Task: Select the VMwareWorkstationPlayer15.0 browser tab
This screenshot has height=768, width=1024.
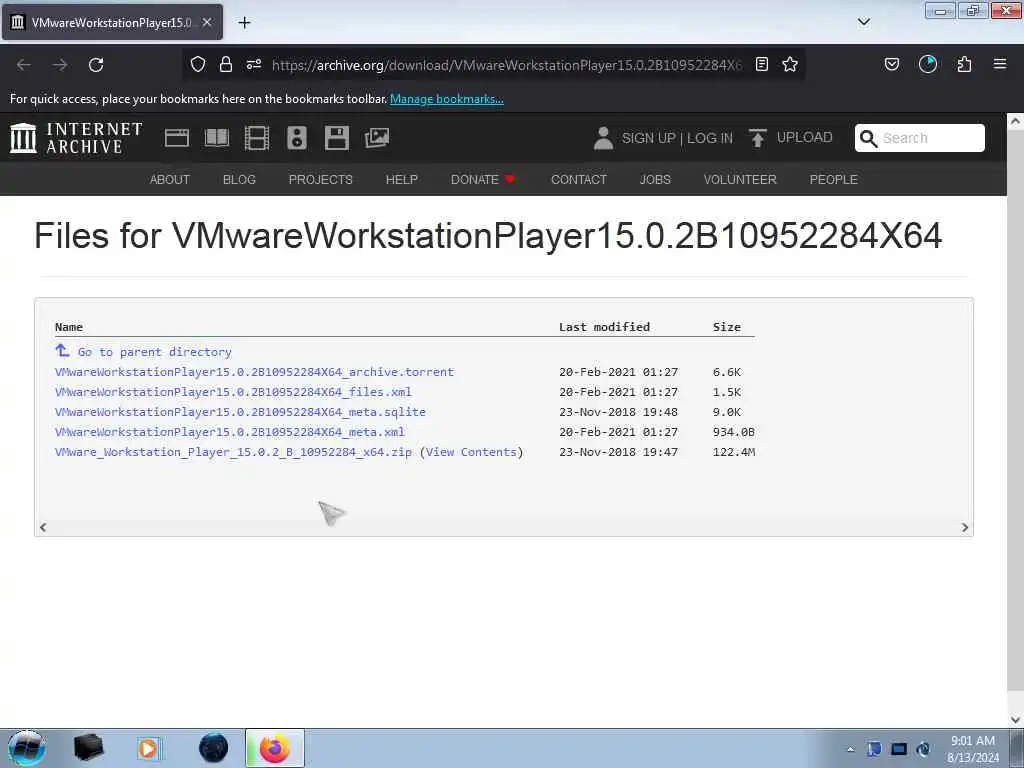Action: [112, 22]
